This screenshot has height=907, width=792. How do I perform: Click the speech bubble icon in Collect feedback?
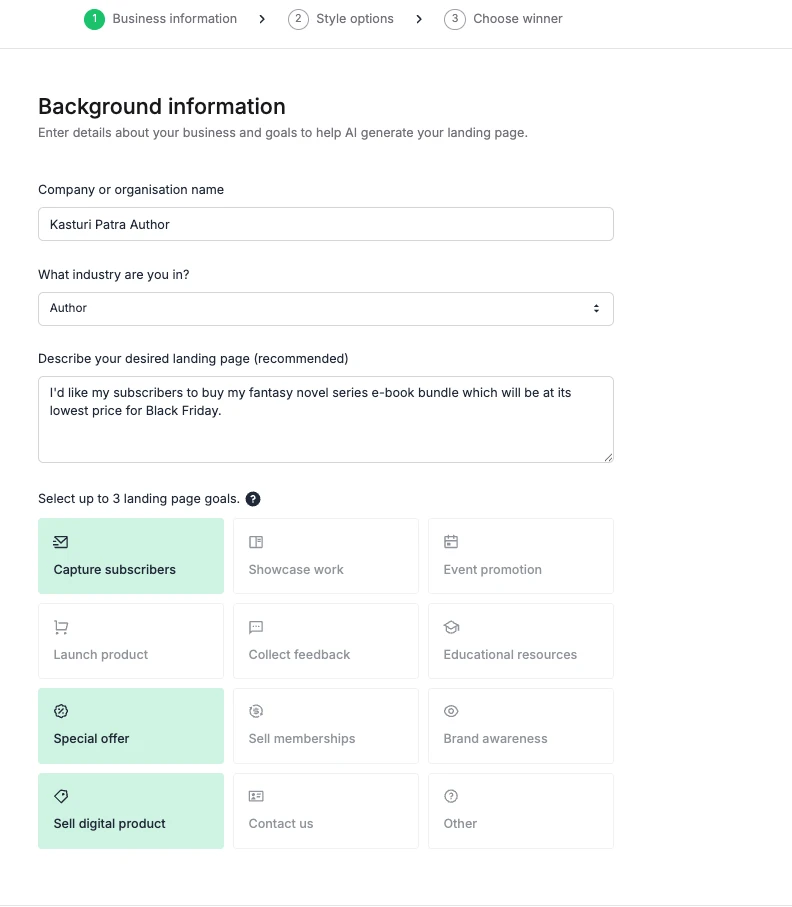[x=256, y=627]
